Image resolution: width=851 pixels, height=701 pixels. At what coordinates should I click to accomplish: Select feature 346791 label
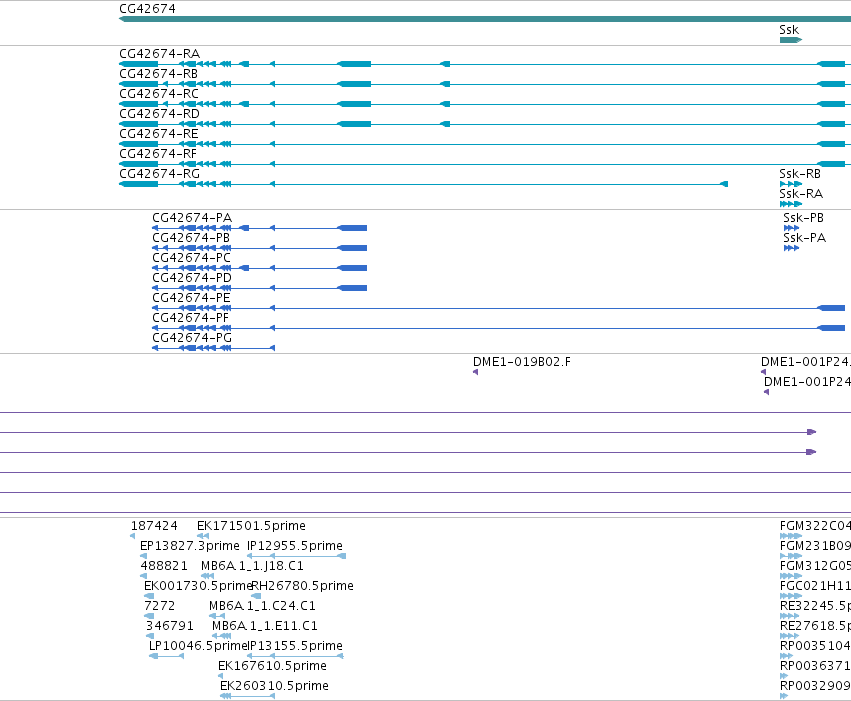pyautogui.click(x=170, y=627)
